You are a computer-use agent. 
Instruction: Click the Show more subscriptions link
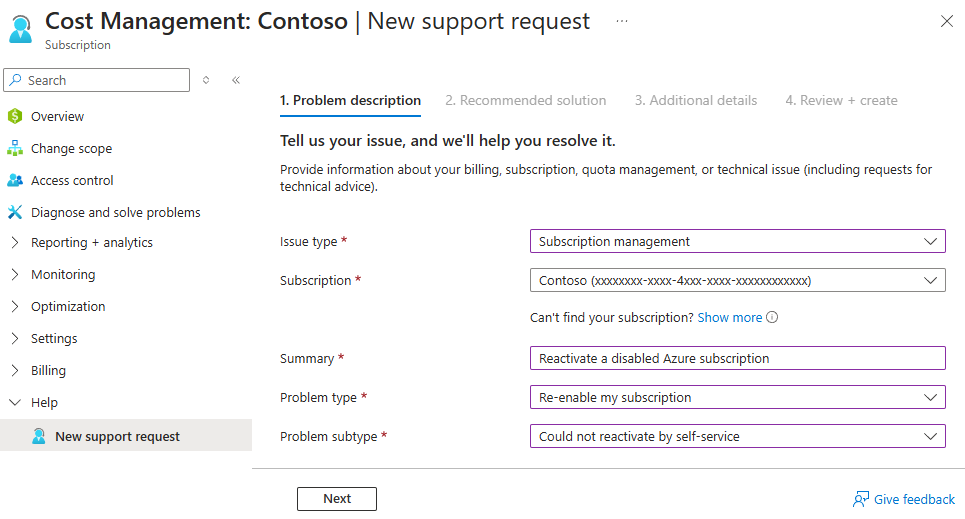coord(729,318)
